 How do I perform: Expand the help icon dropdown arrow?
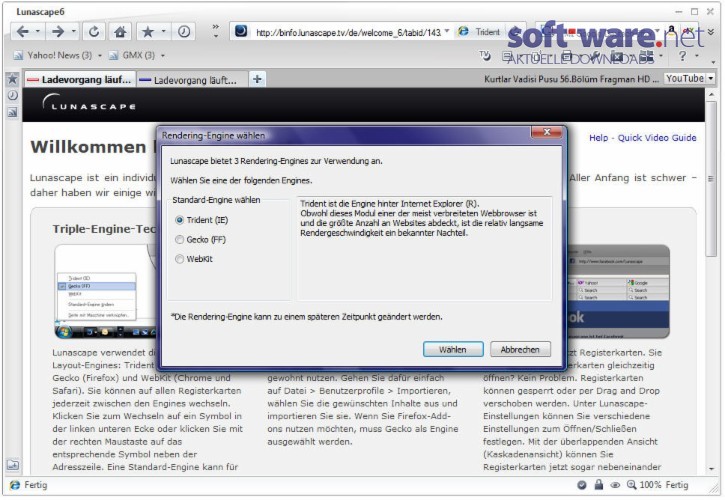point(697,56)
